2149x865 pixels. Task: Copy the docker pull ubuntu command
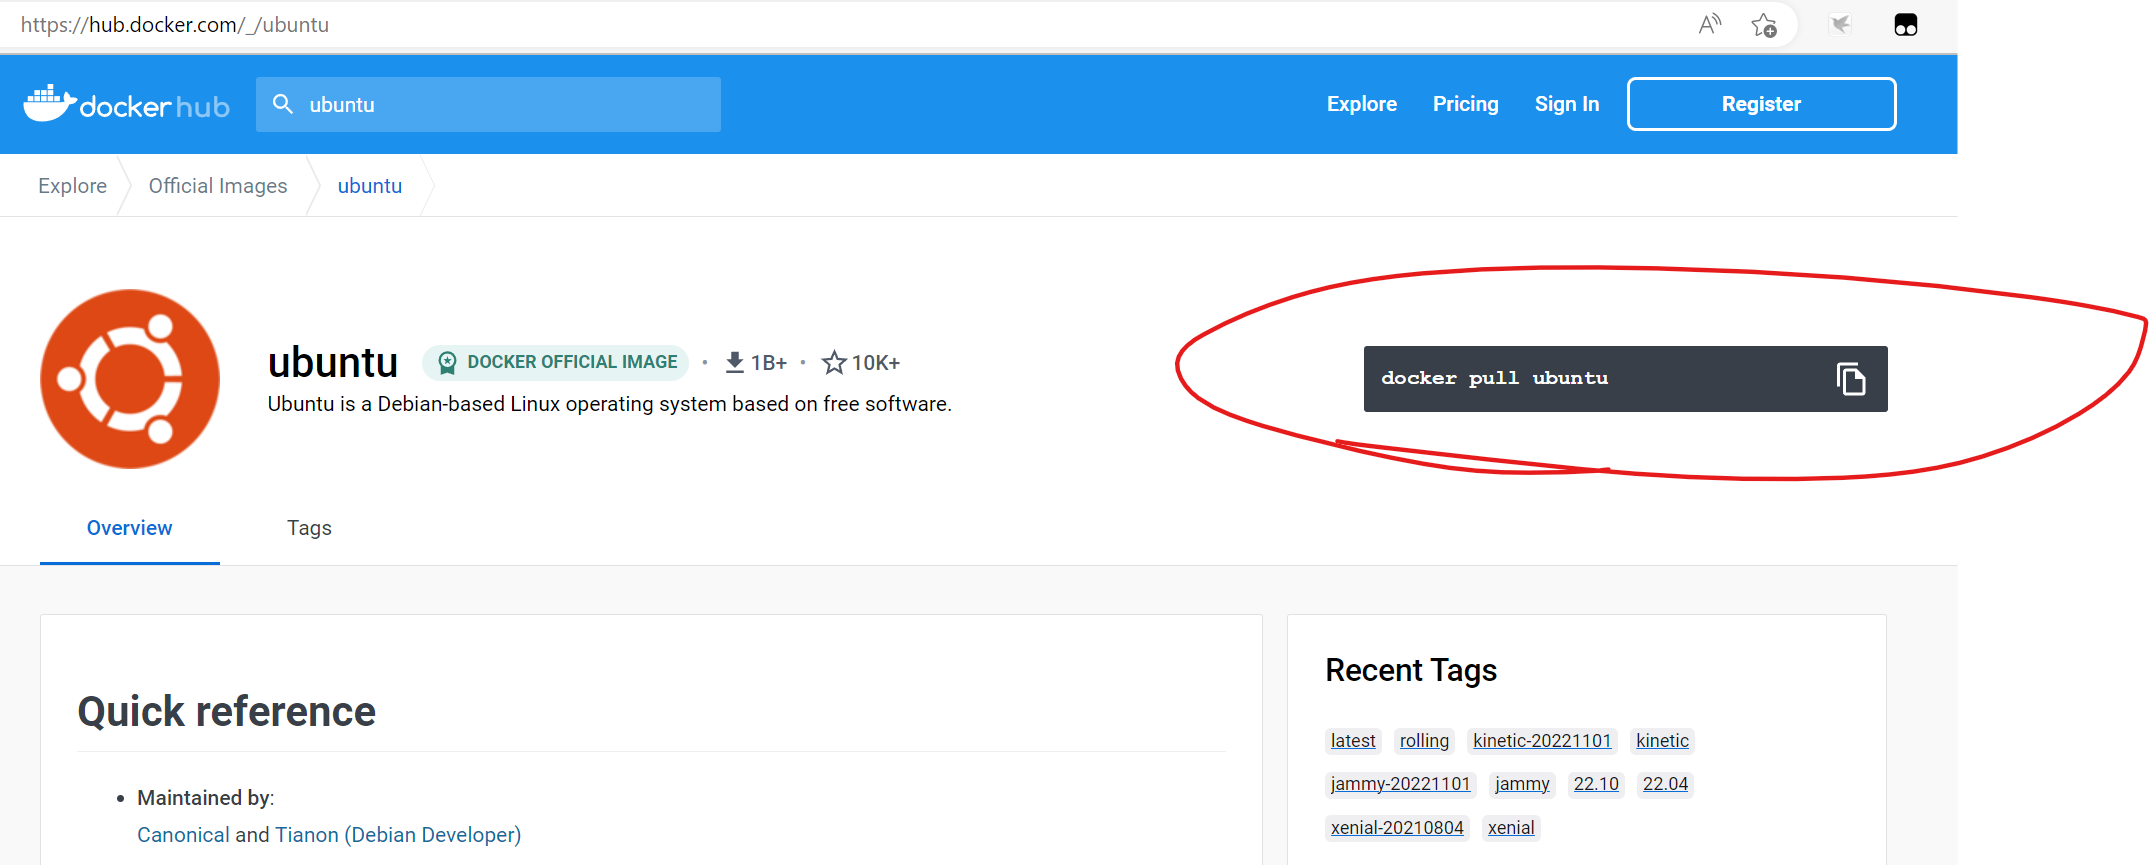1851,379
